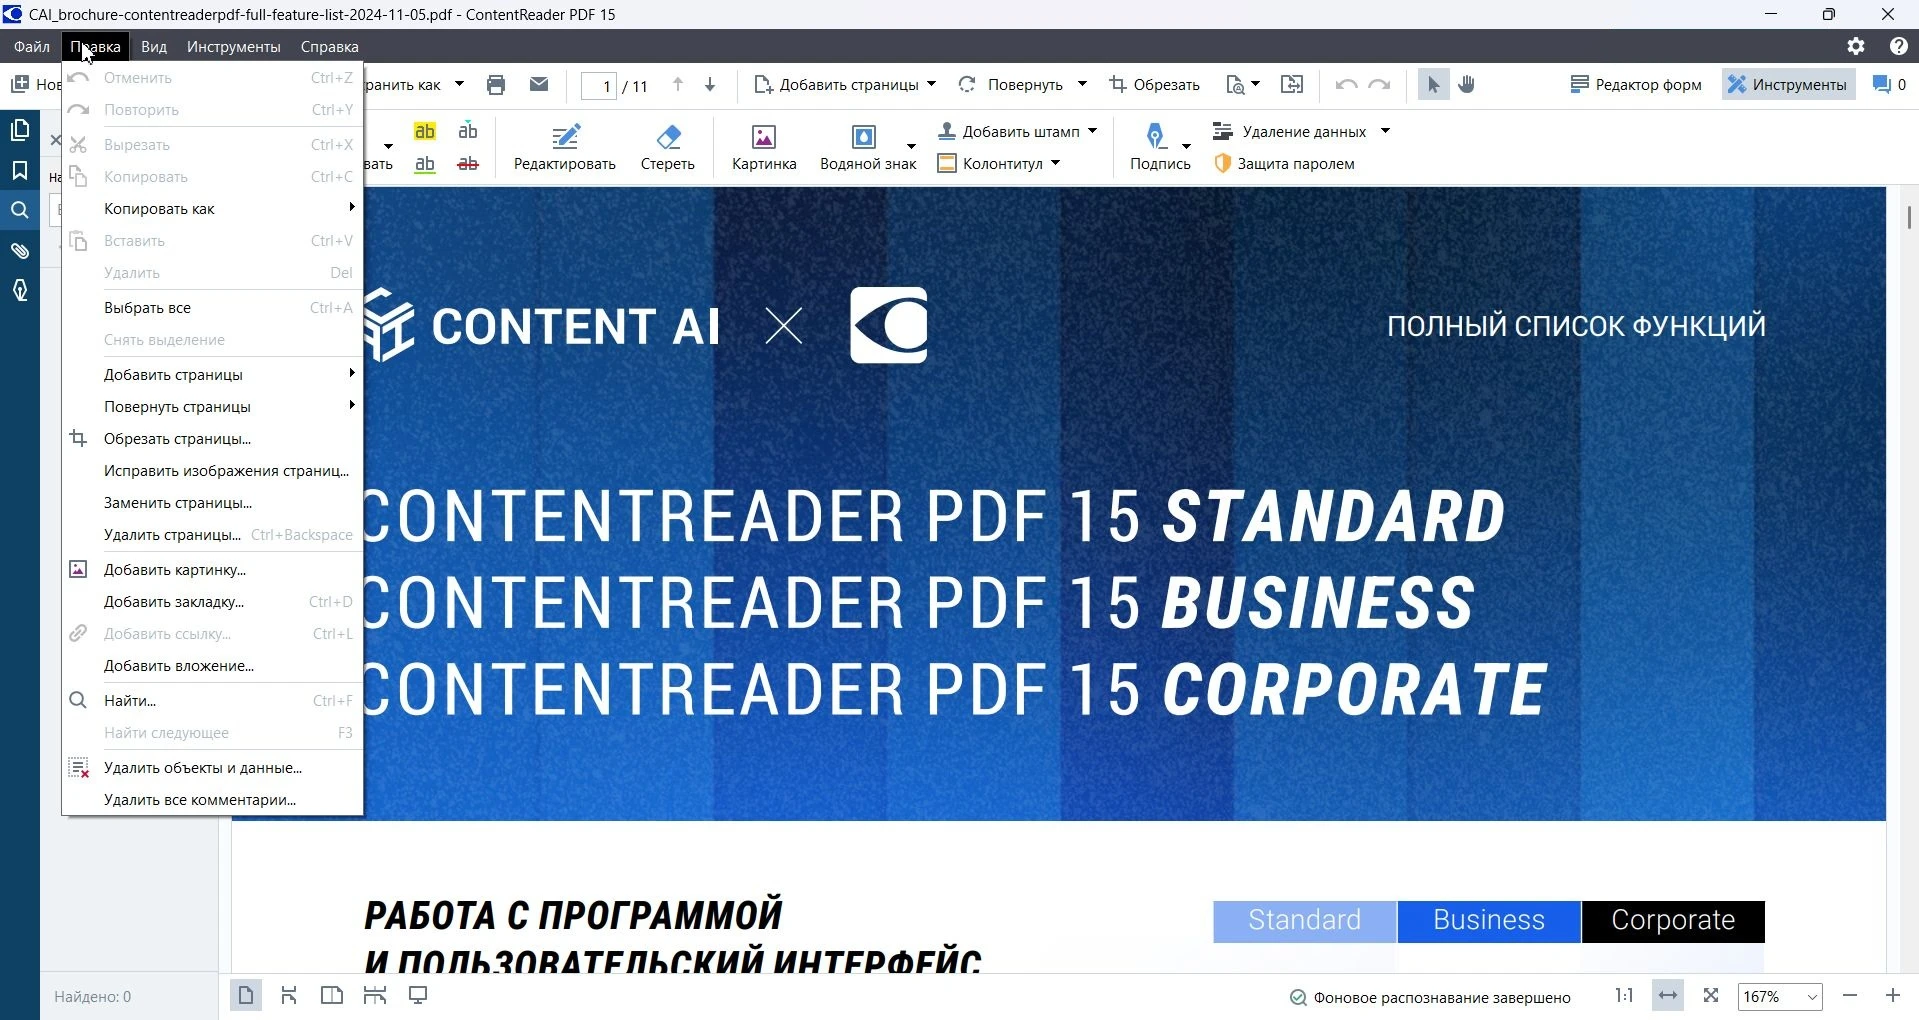Click the Защита паролем button
Viewport: 1919px width, 1020px height.
tap(1285, 164)
